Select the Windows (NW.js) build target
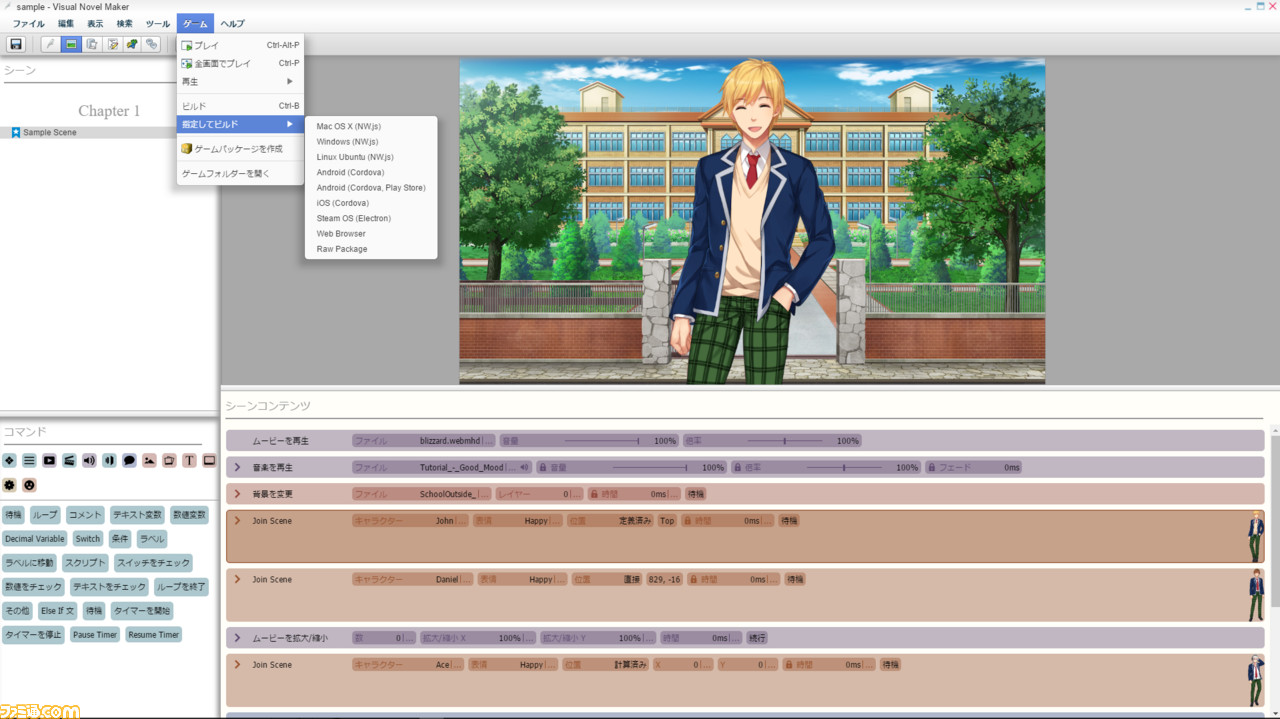Screen dimensions: 1280x719 click(371, 142)
